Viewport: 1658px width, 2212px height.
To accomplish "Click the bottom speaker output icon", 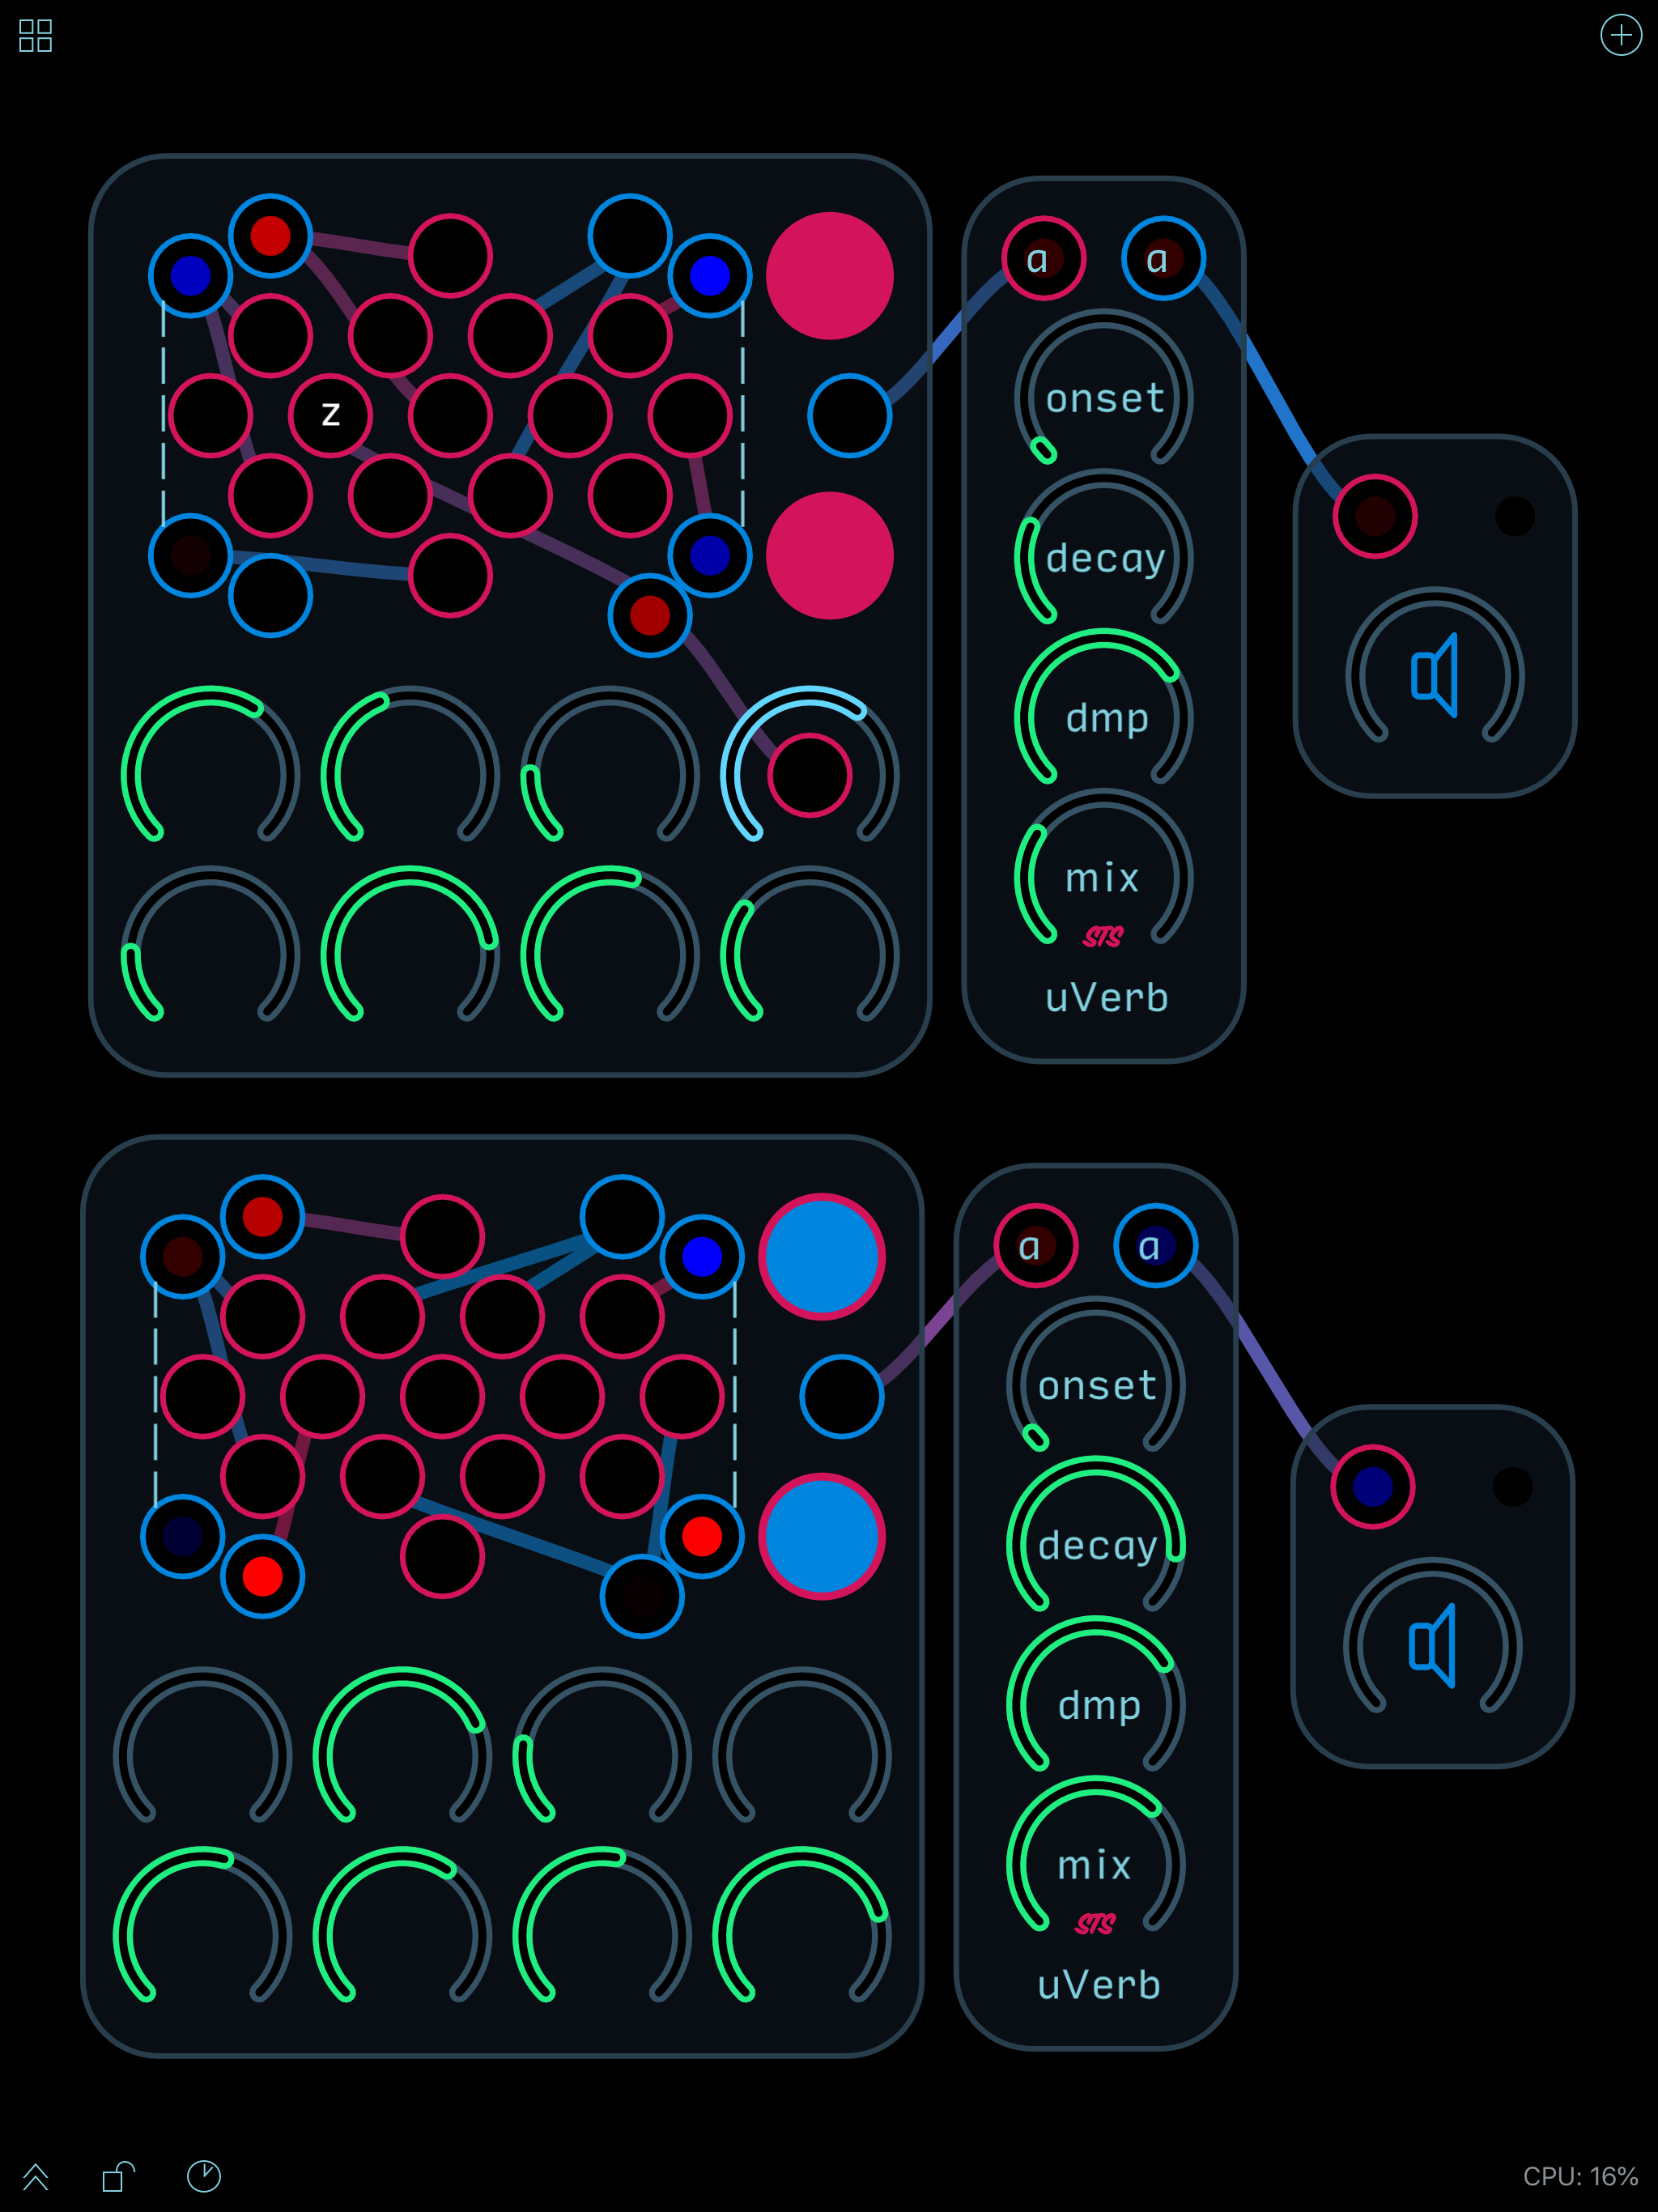I will click(x=1432, y=1647).
